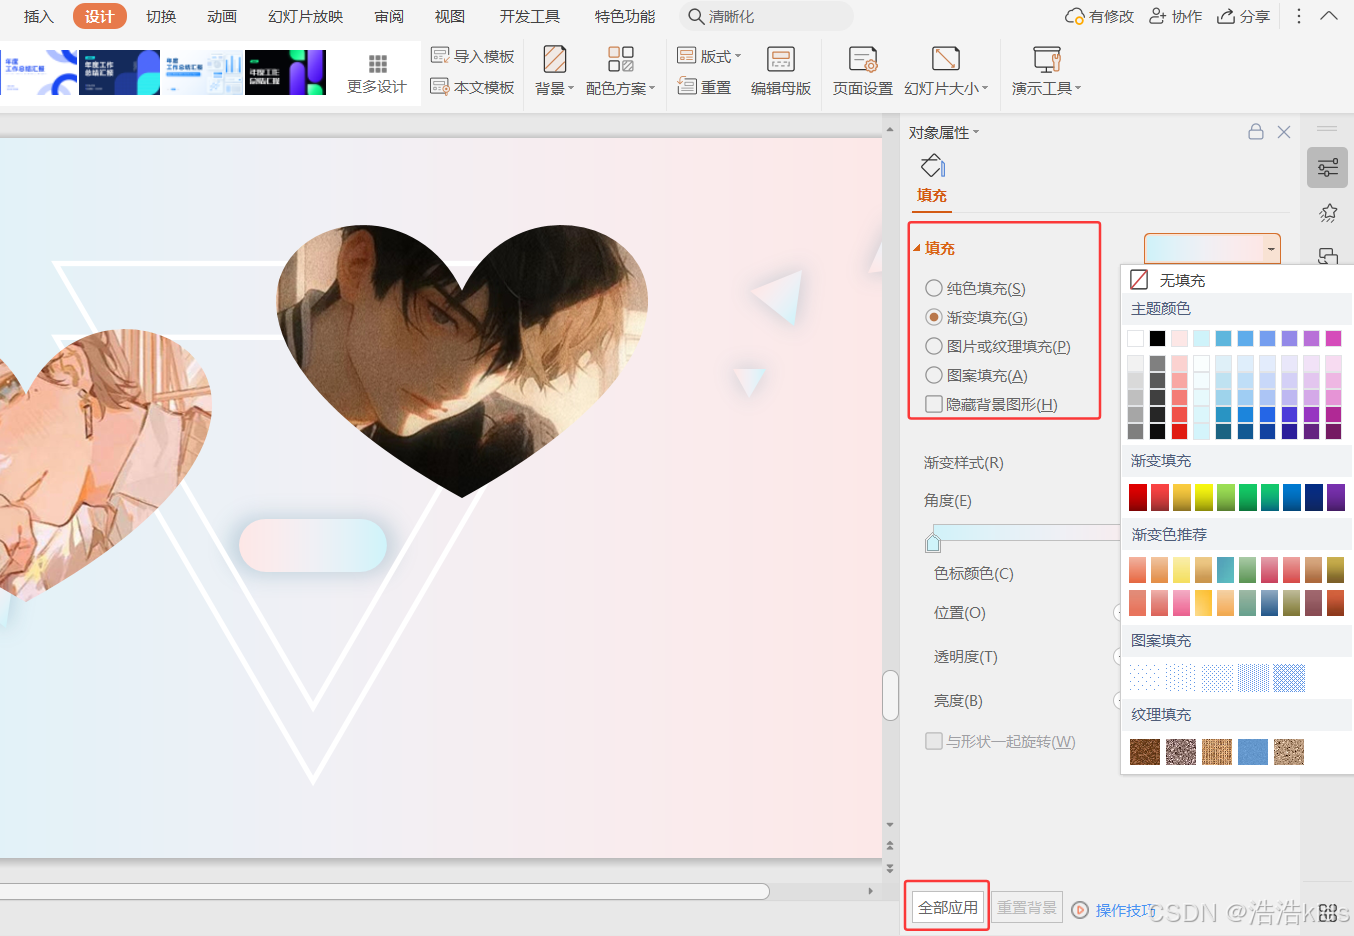Click the 设计 tab

click(100, 16)
